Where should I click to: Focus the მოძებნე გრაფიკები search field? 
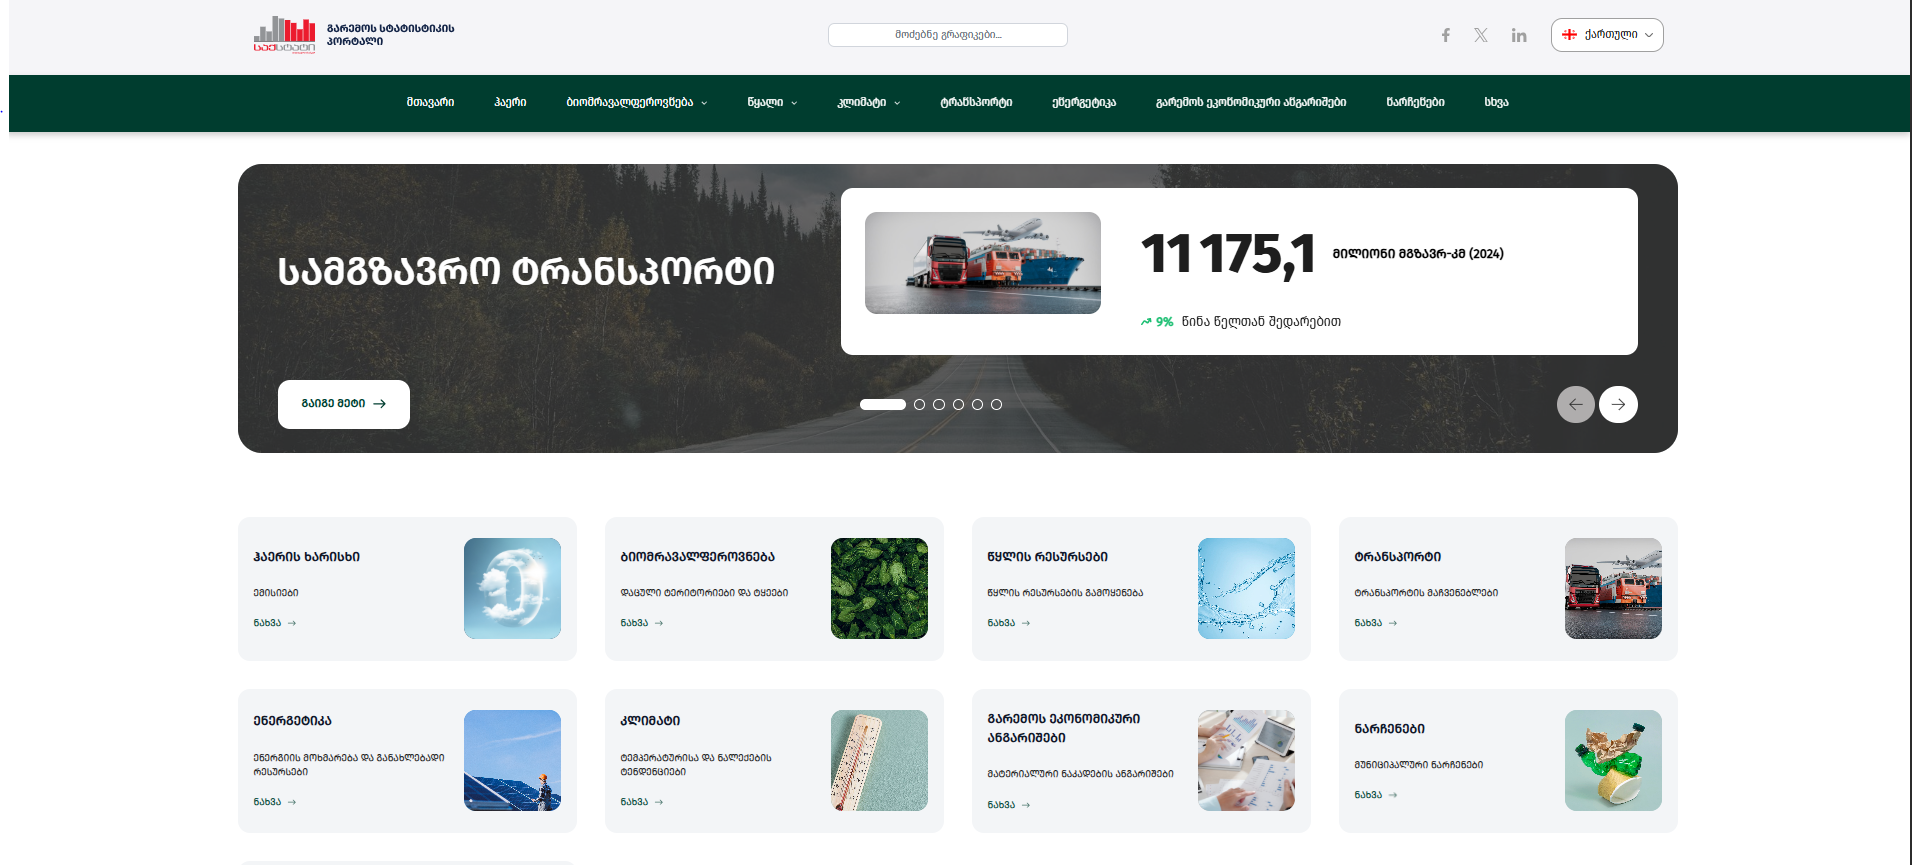pos(948,35)
